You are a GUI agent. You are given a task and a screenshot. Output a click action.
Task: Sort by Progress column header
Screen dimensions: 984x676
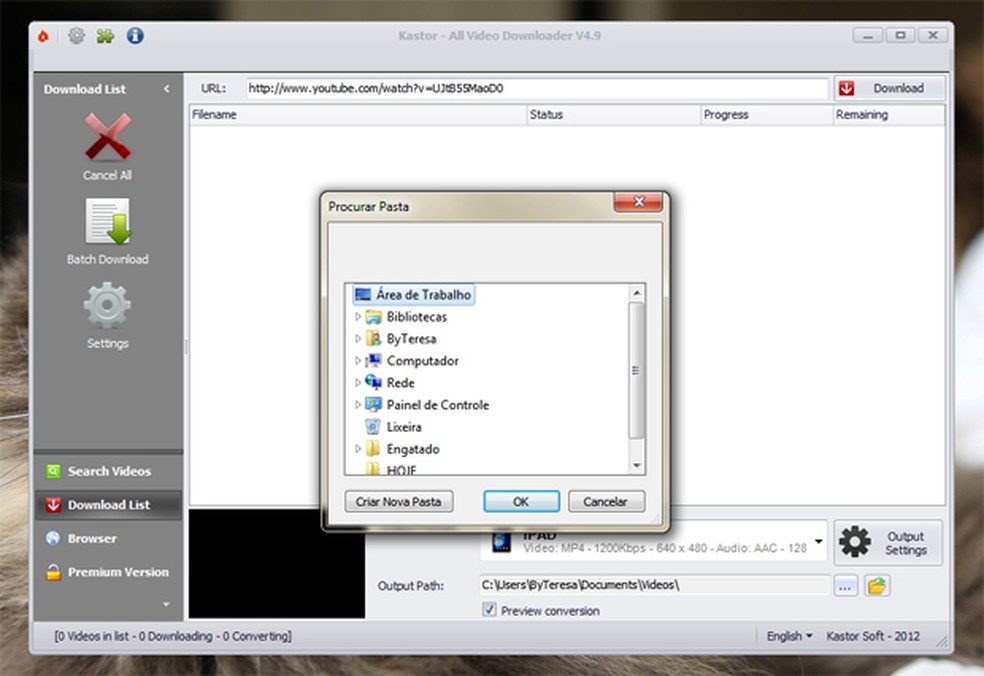click(766, 115)
